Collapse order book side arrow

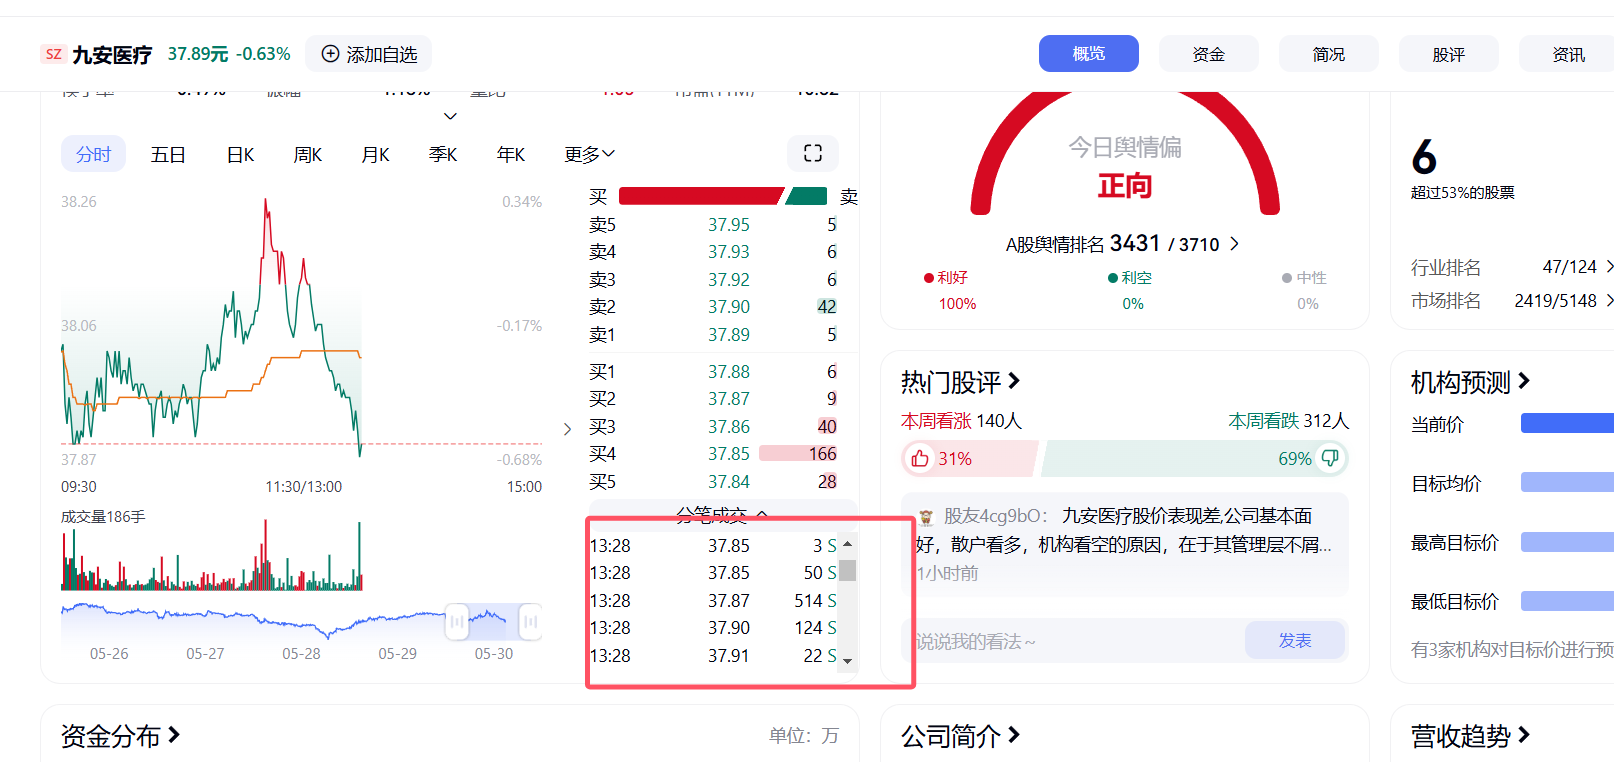pyautogui.click(x=567, y=429)
